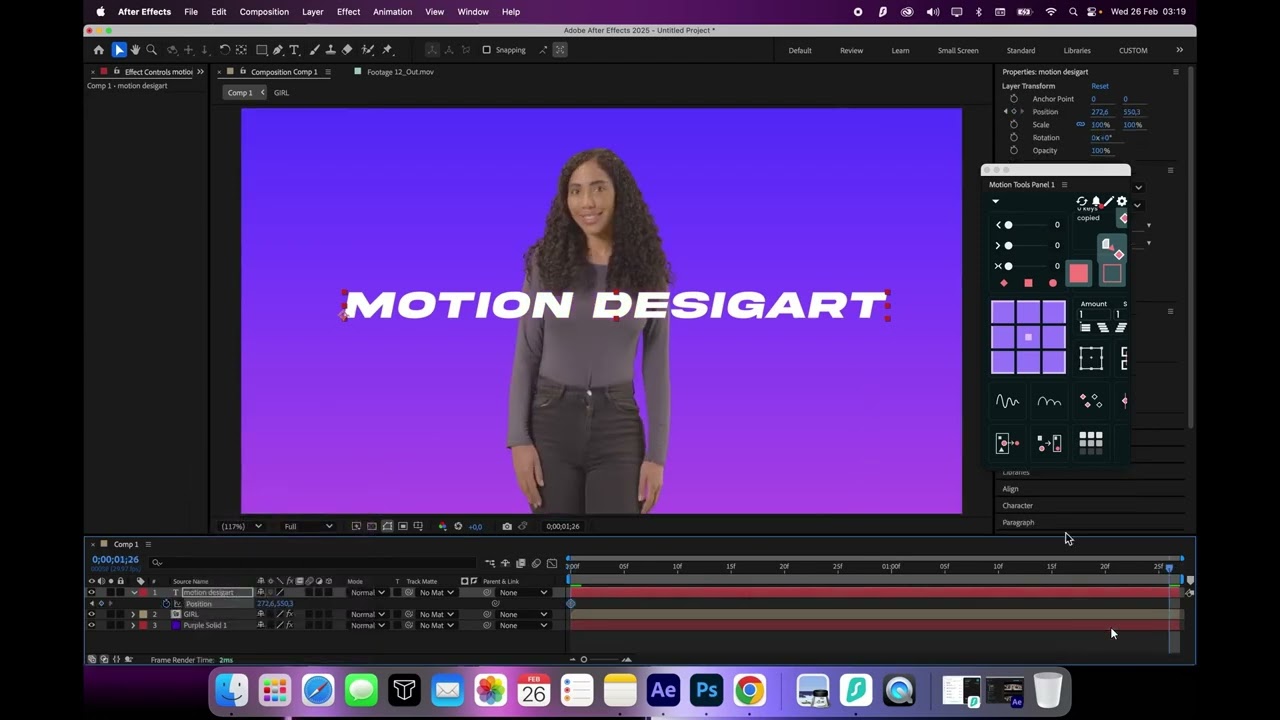Screen dimensions: 1280x720
Task: Toggle Opacity stopwatch in Properties panel
Action: point(1014,151)
